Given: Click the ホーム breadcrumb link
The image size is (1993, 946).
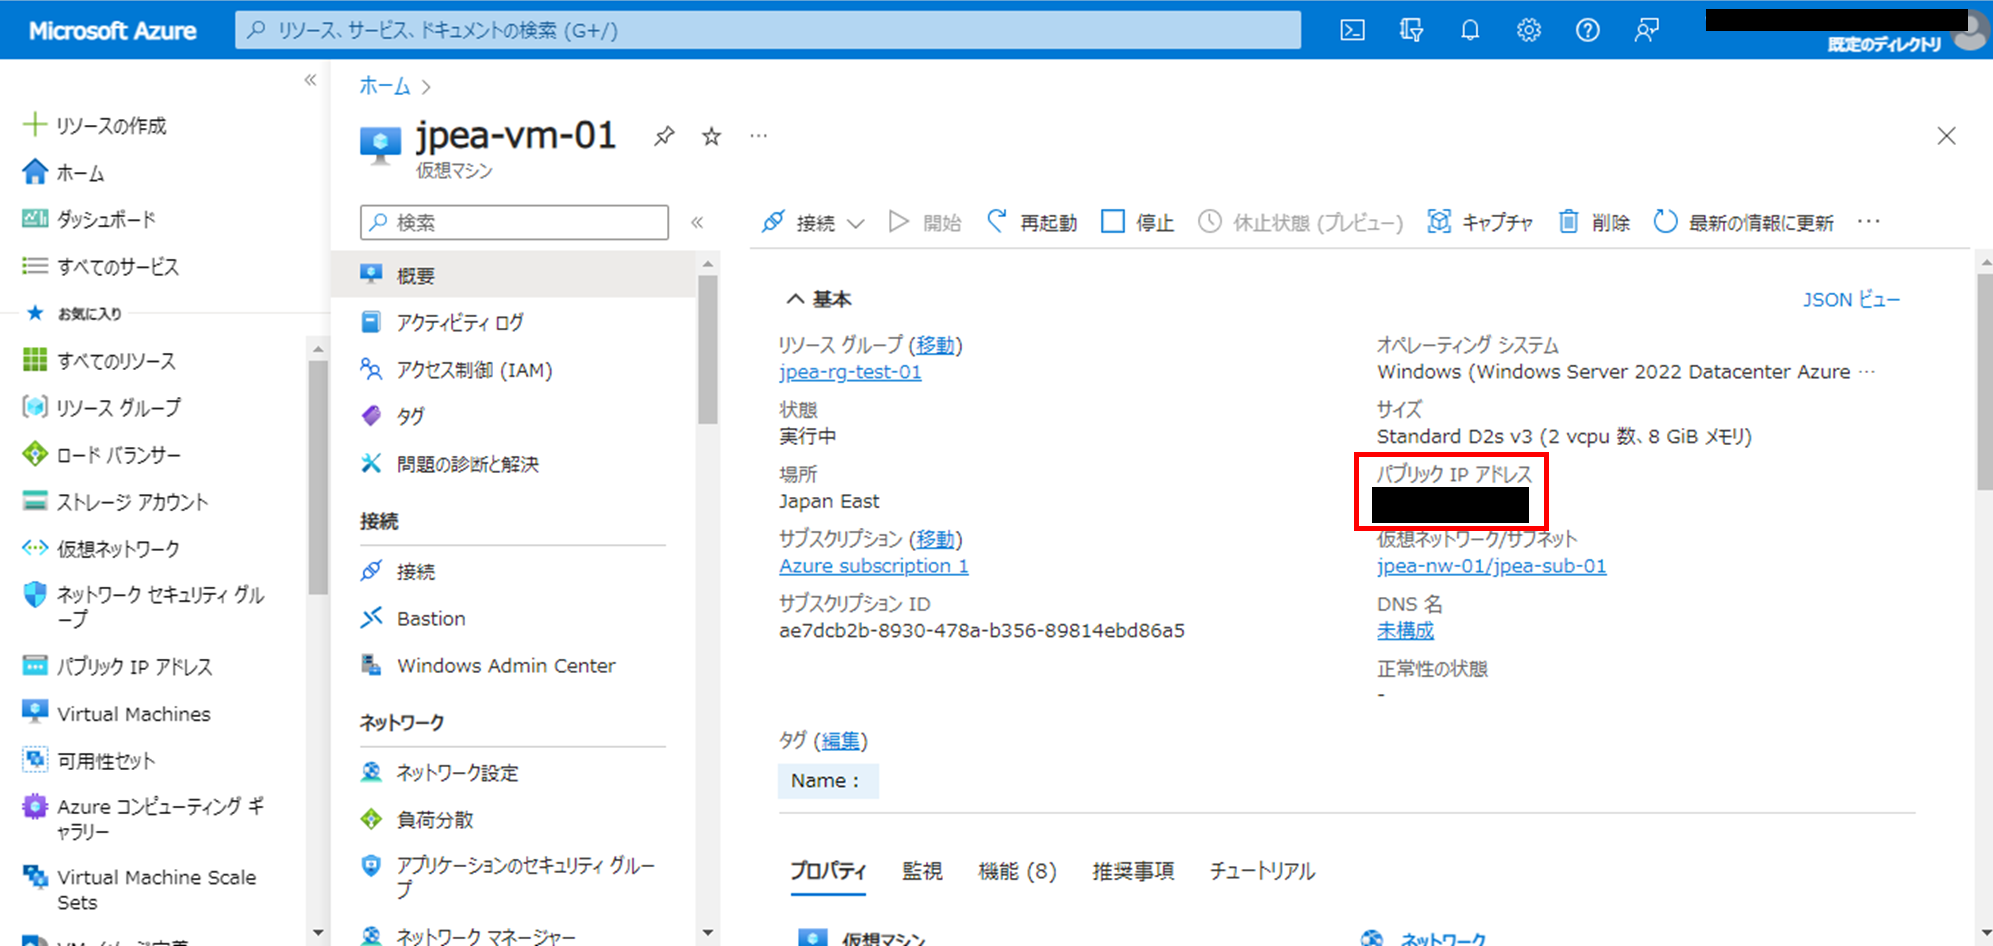Looking at the screenshot, I should 385,86.
